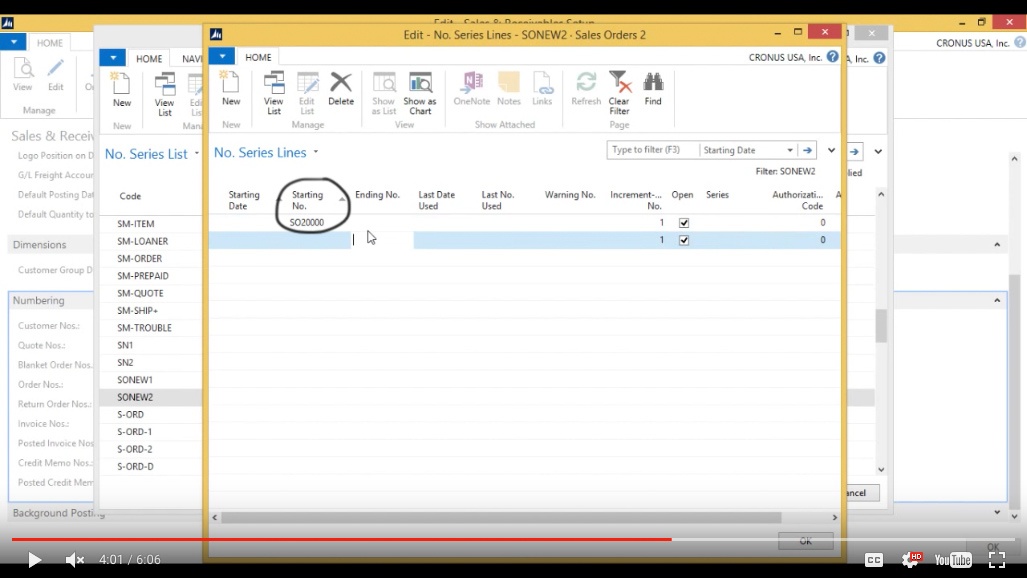The height and width of the screenshot is (578, 1027).
Task: Sort by Ending No. column header
Action: [x=377, y=195]
